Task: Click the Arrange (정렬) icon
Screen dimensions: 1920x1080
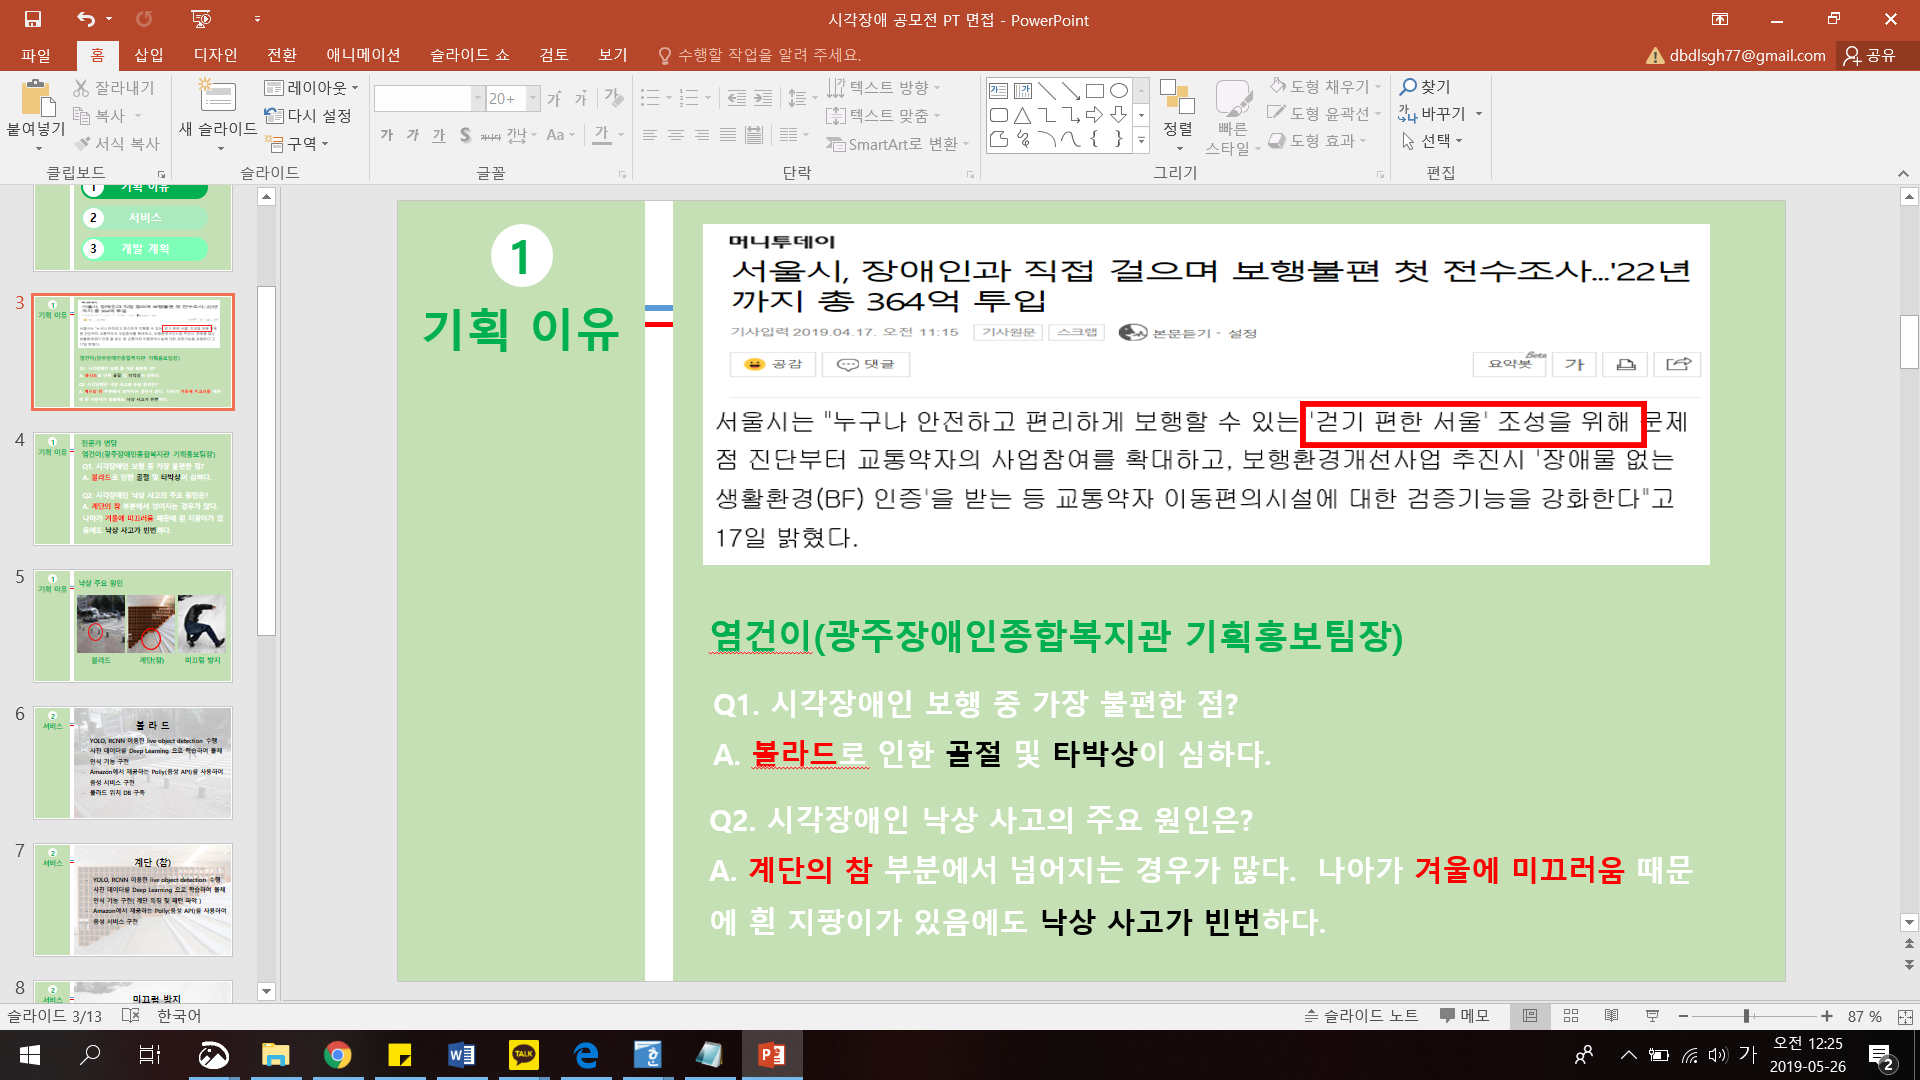Action: (x=1177, y=100)
